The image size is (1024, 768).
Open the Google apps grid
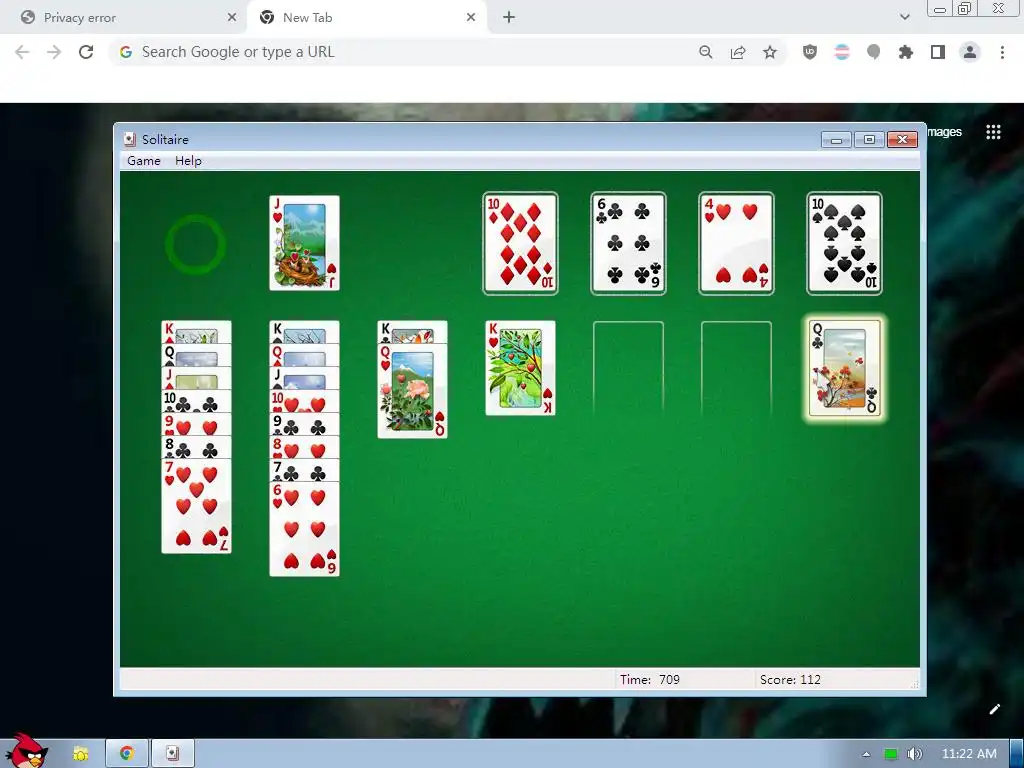(x=993, y=132)
